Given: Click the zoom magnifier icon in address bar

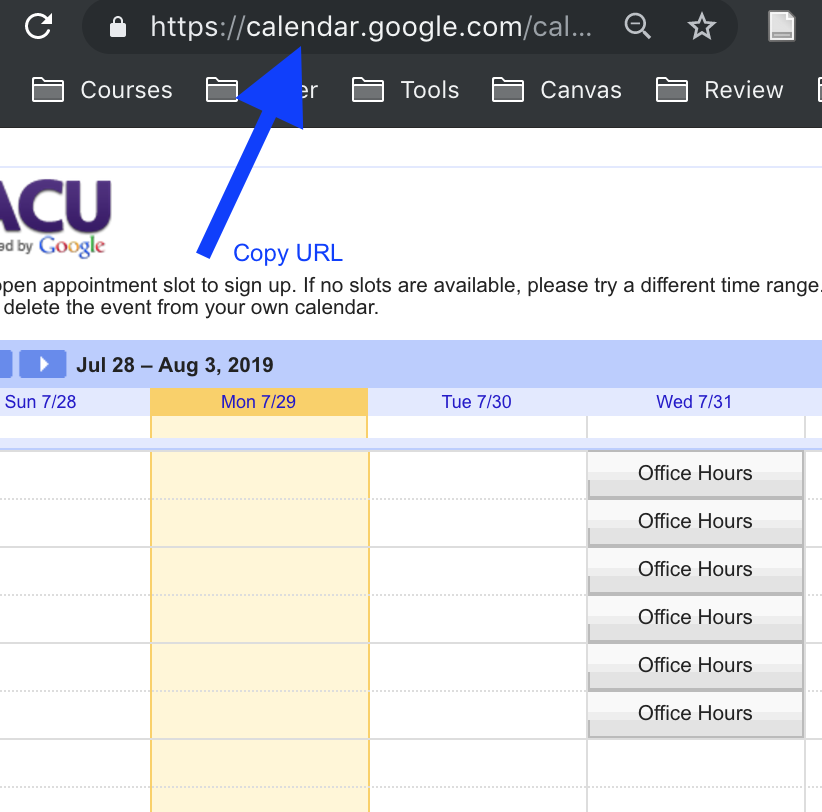Looking at the screenshot, I should point(637,27).
